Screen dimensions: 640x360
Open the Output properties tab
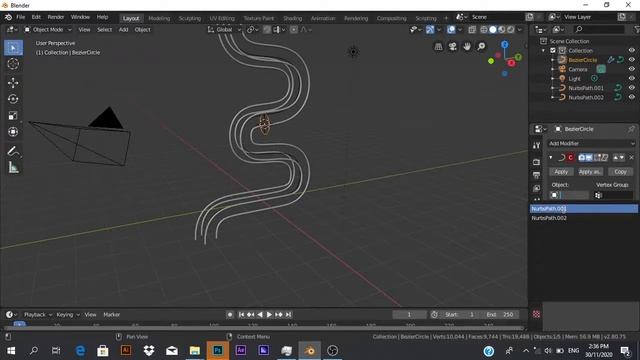(536, 176)
